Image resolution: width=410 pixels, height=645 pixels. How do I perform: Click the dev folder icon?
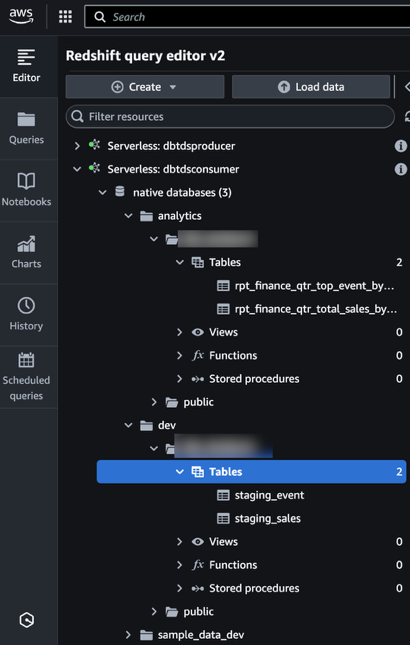(x=146, y=425)
